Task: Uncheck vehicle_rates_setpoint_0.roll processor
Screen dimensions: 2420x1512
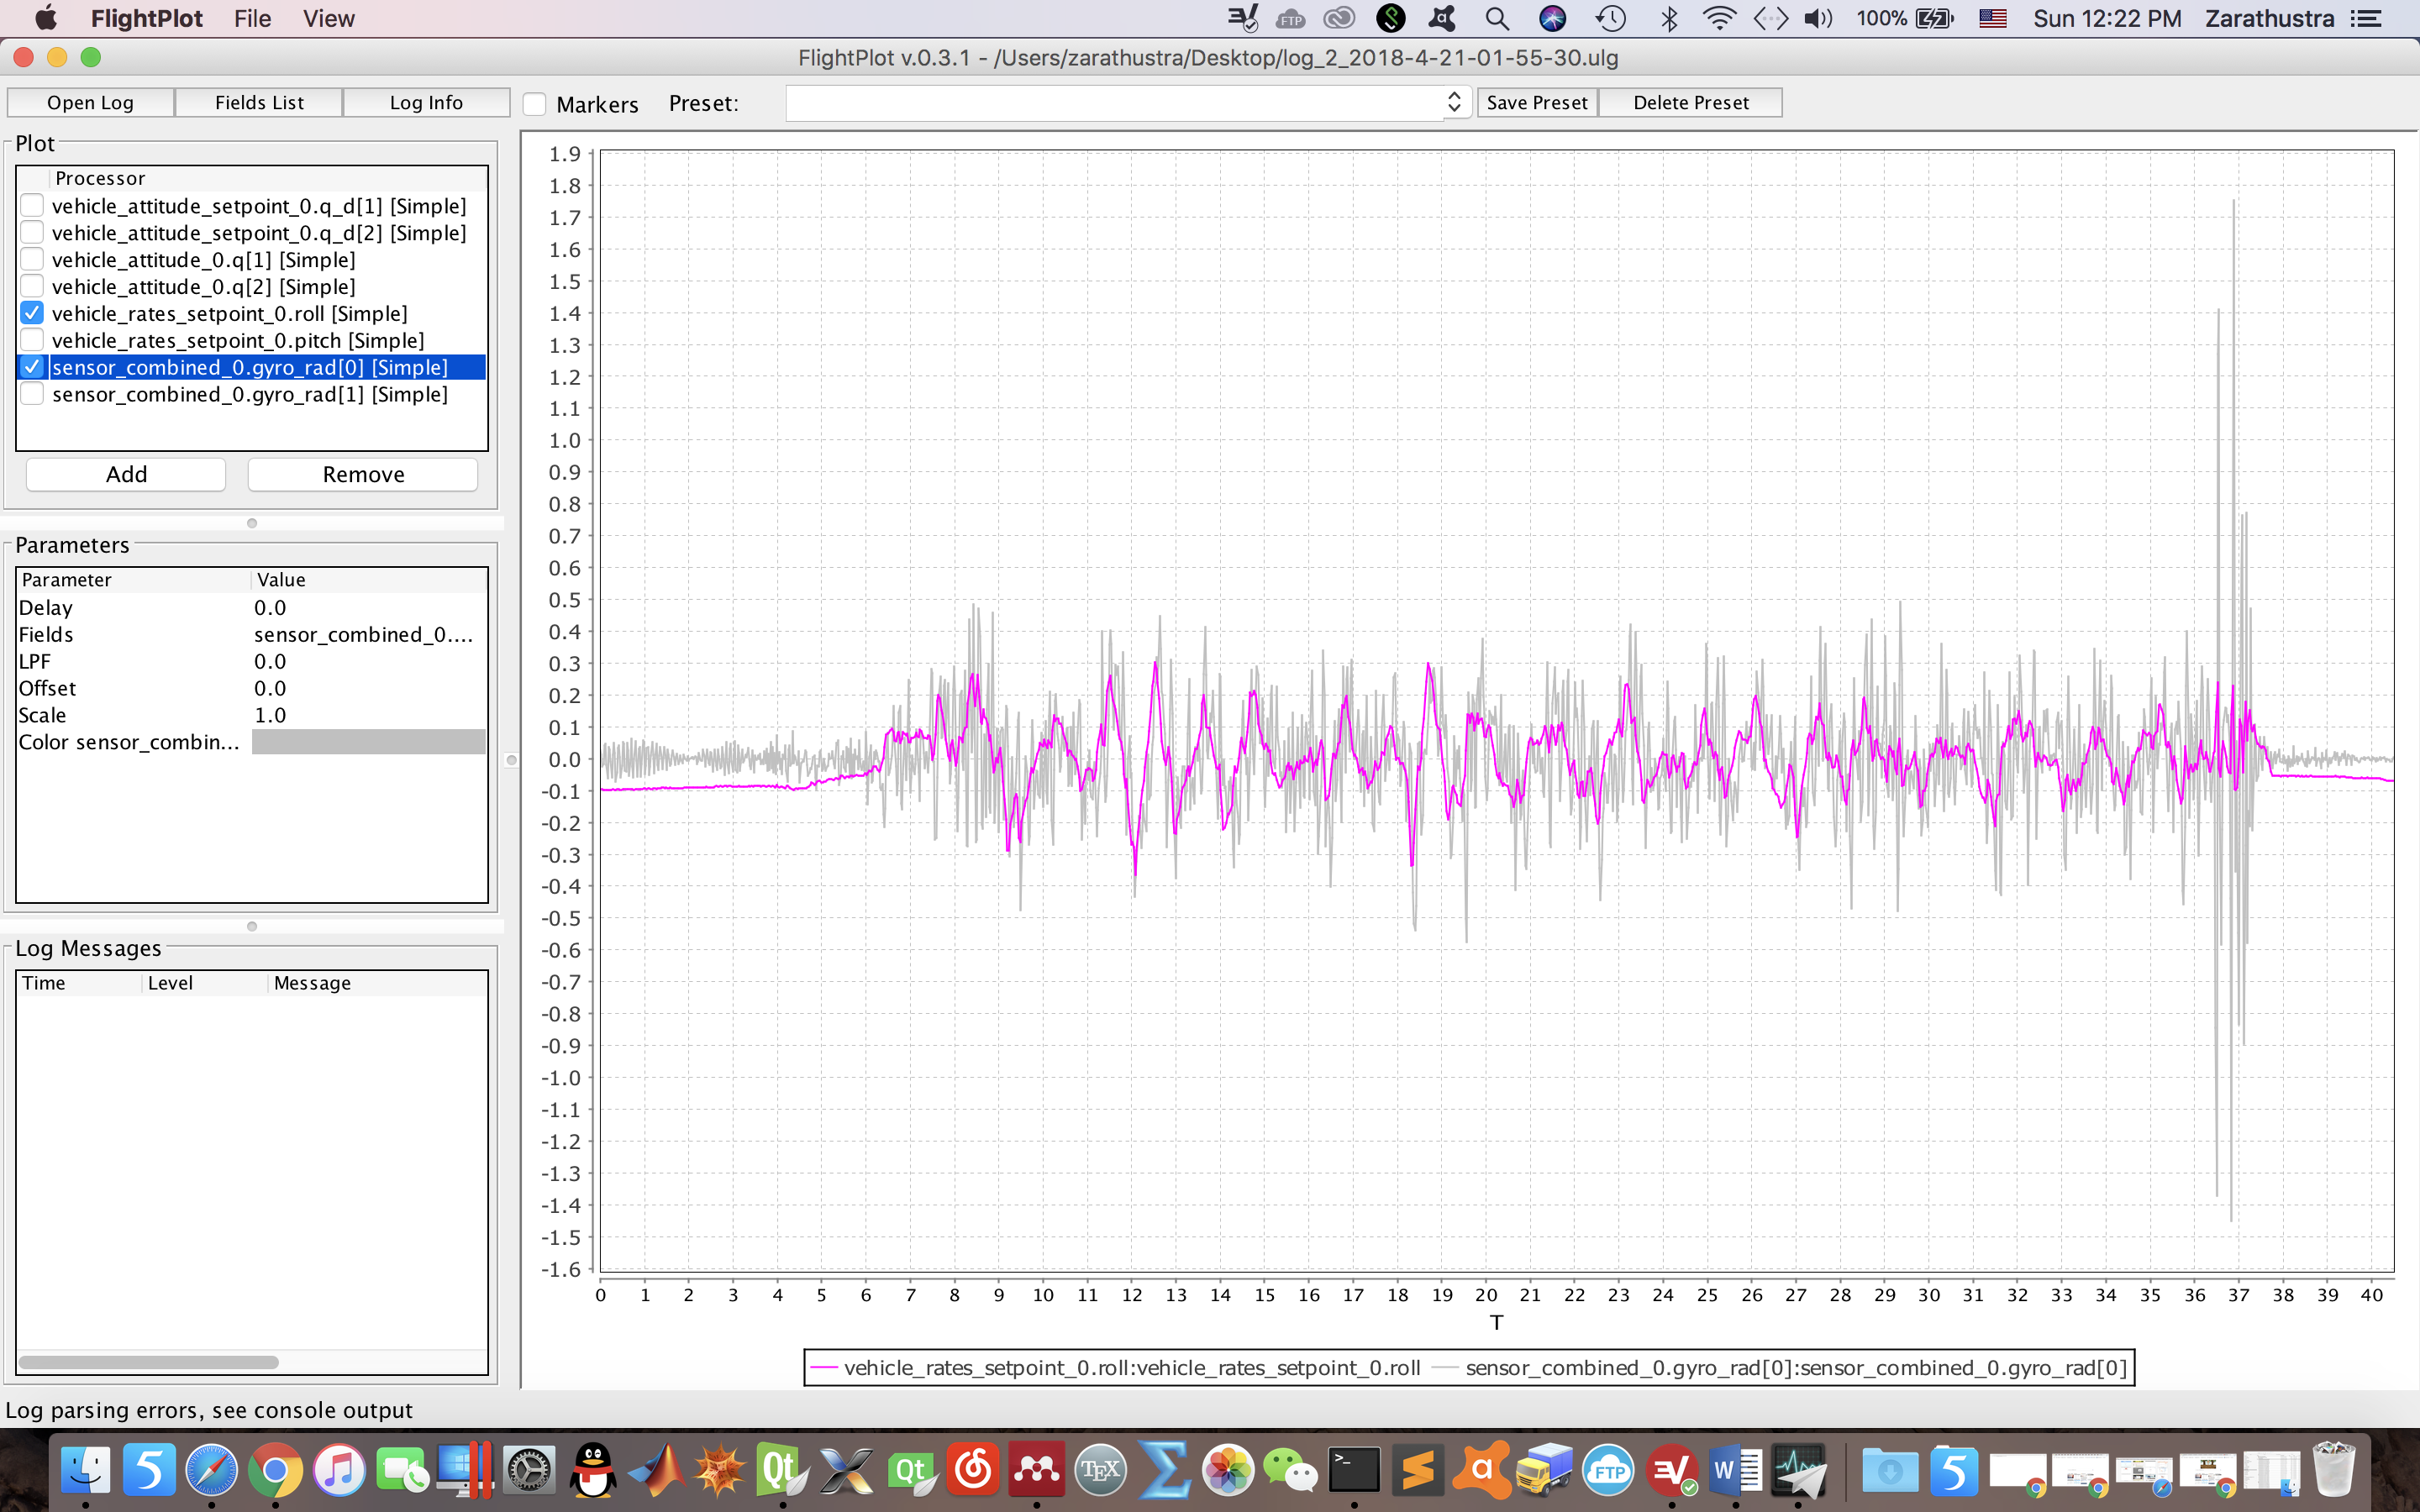Action: (32, 313)
